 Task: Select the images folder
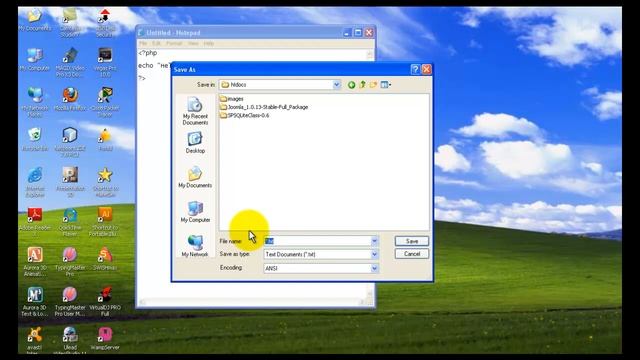pyautogui.click(x=231, y=99)
